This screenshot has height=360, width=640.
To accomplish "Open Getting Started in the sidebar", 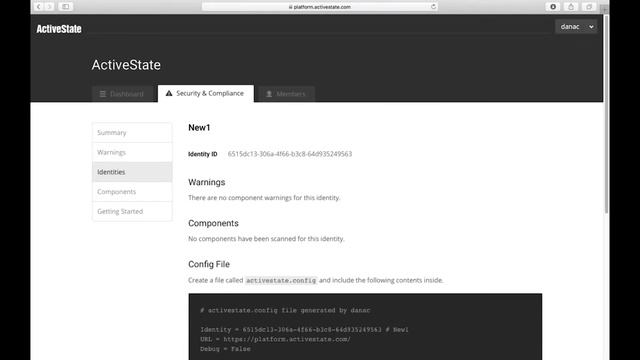I will click(x=132, y=211).
